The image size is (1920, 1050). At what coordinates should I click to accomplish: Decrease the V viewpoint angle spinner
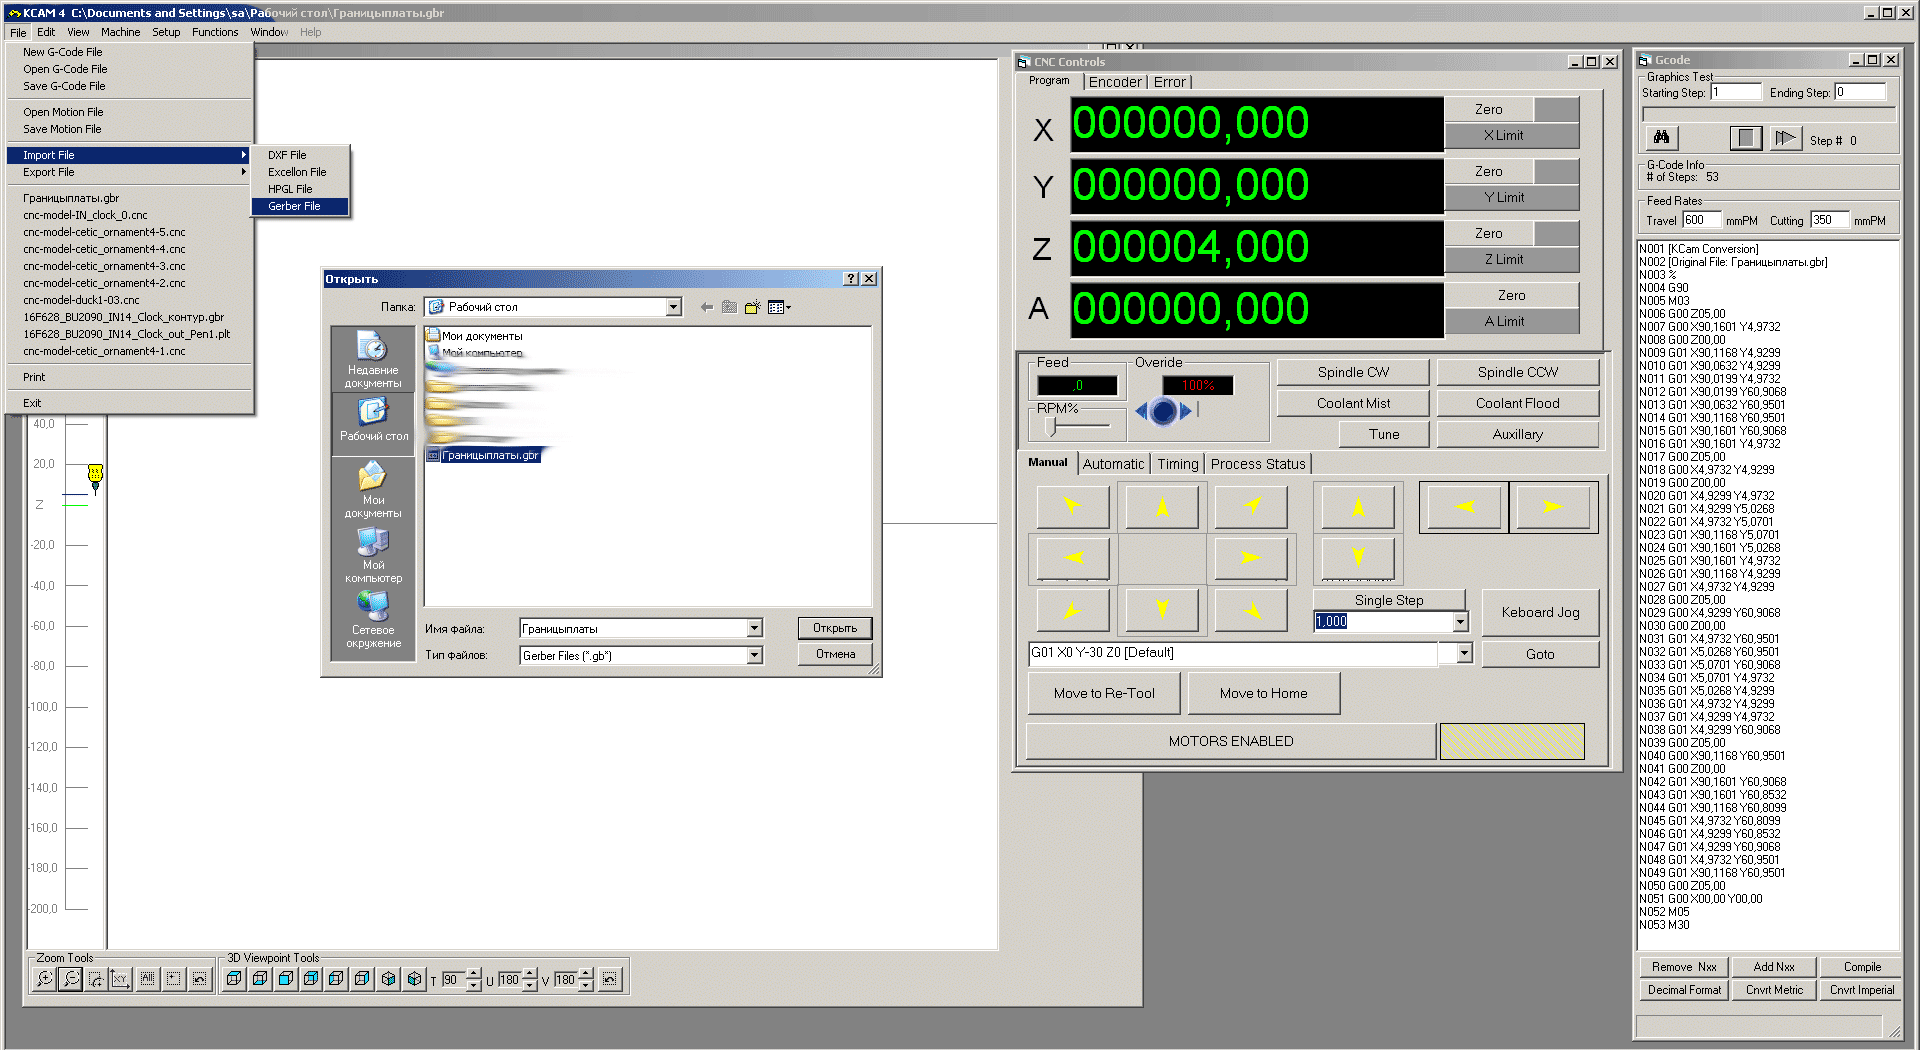[x=586, y=985]
